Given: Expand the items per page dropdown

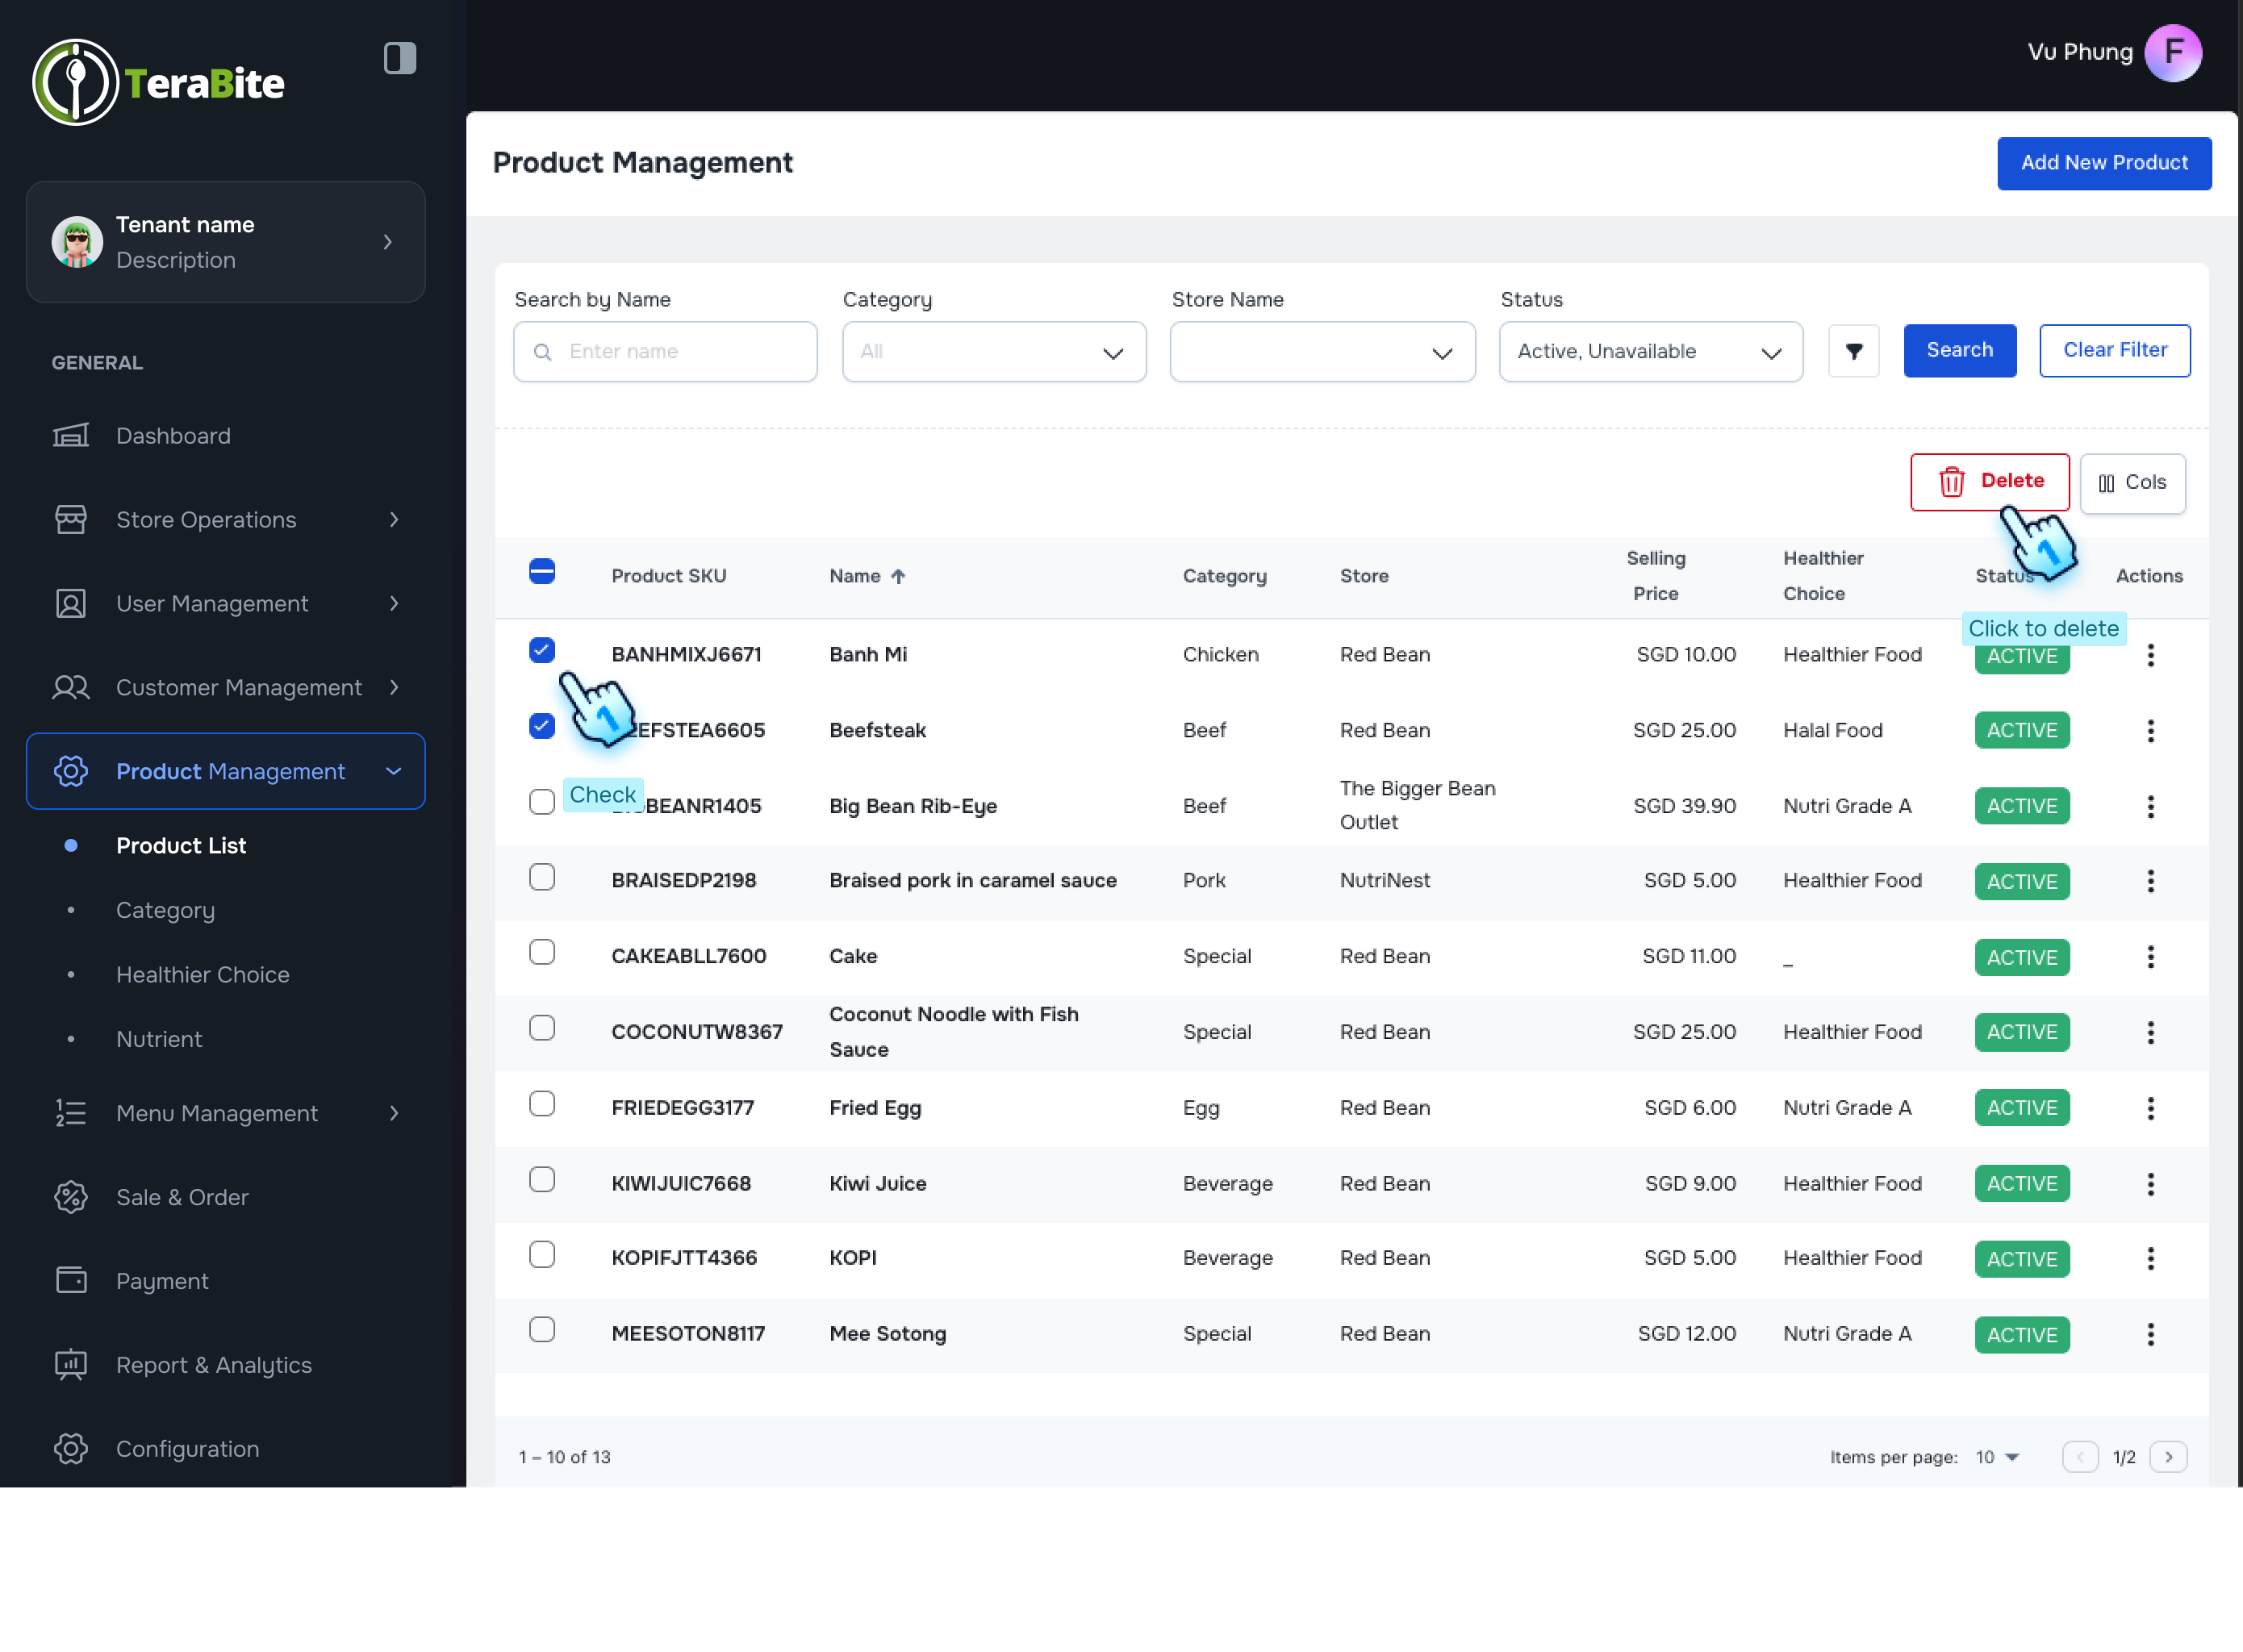Looking at the screenshot, I should tap(1994, 1457).
